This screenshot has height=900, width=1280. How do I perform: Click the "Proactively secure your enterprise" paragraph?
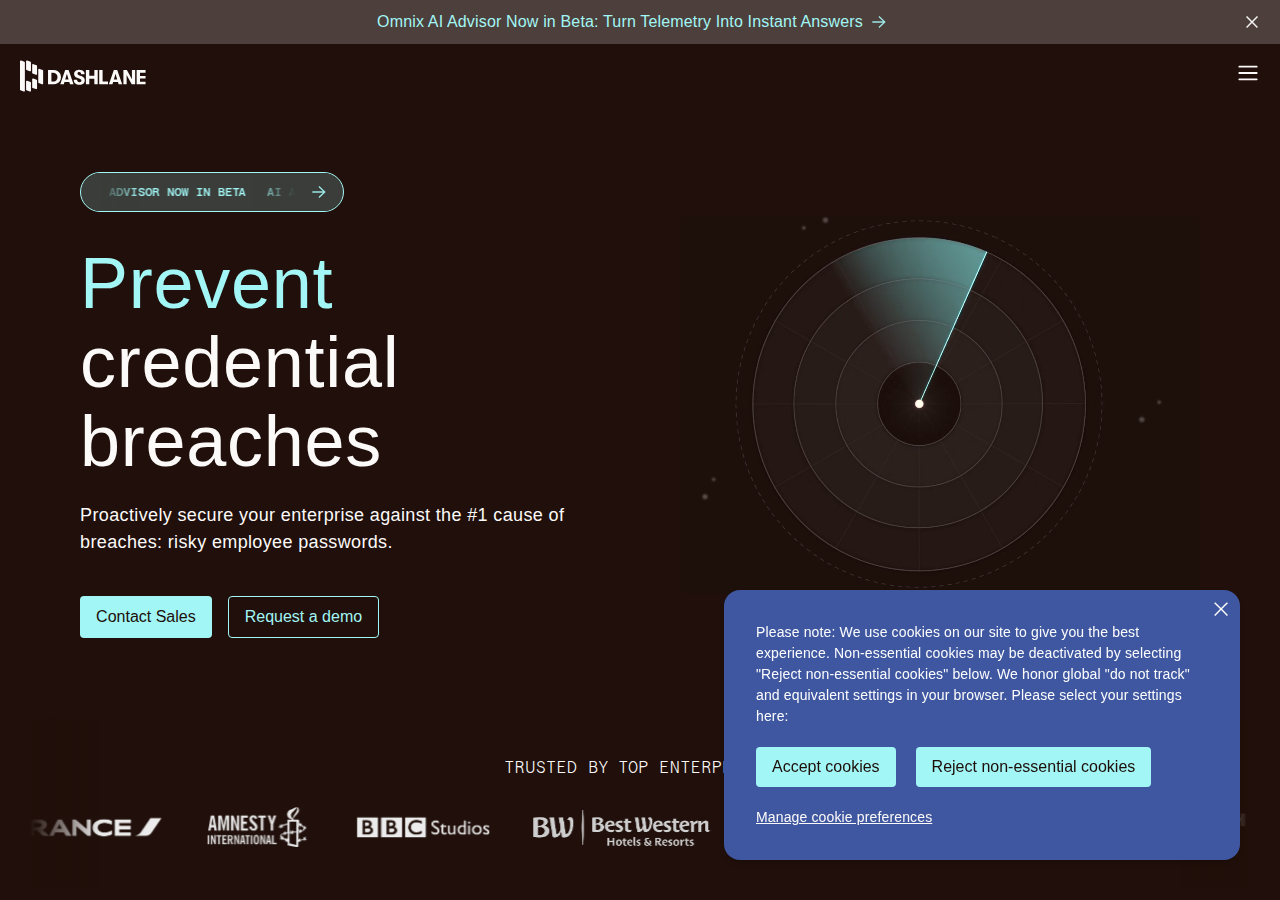pos(322,528)
